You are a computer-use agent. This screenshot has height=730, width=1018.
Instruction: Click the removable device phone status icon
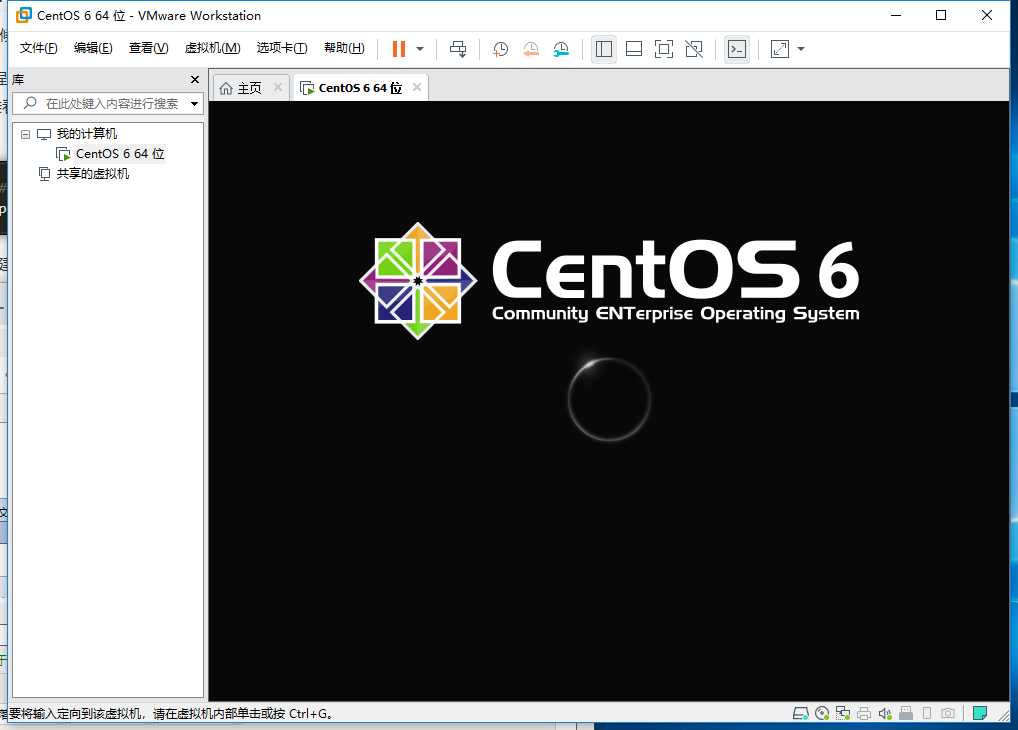[x=927, y=714]
